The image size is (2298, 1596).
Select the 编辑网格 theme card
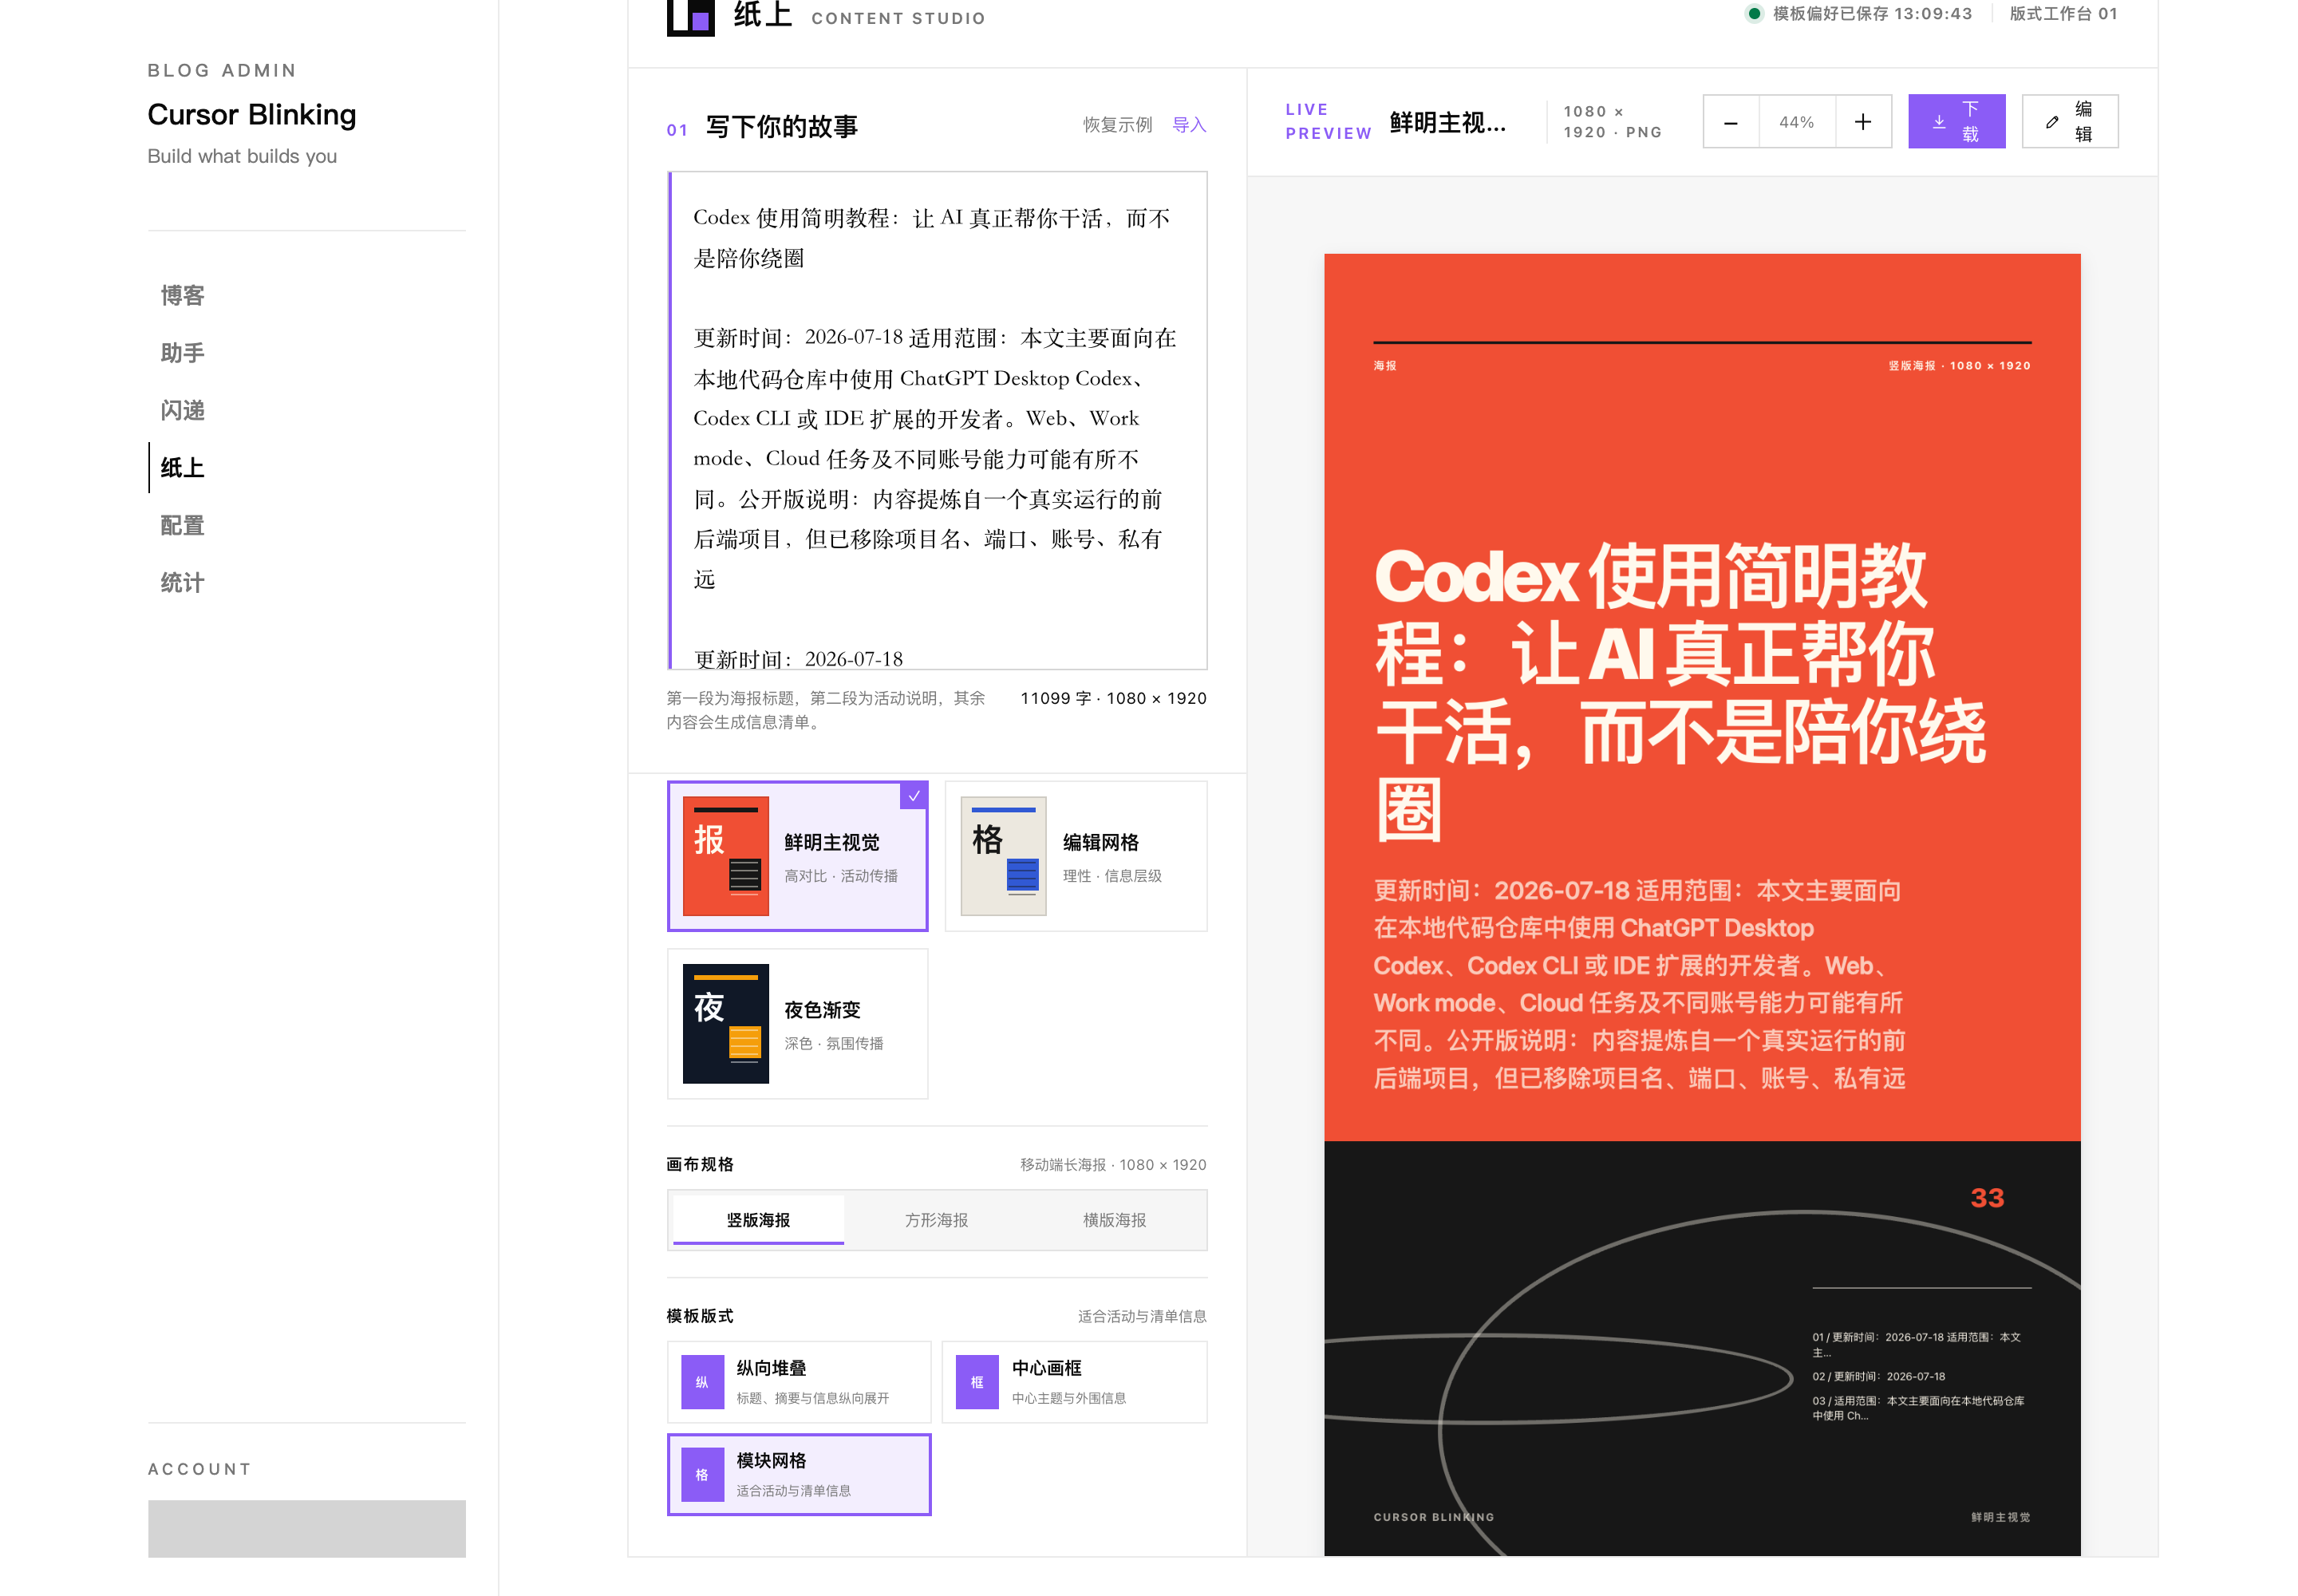[1076, 856]
